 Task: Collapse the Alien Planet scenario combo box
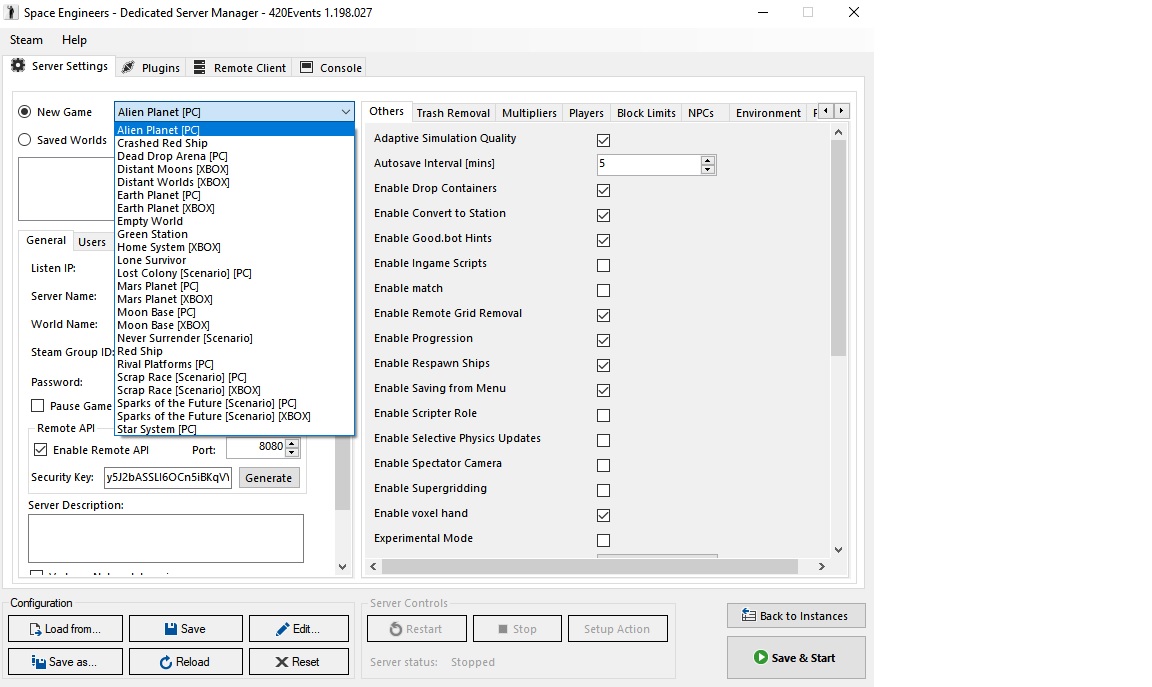pos(345,112)
